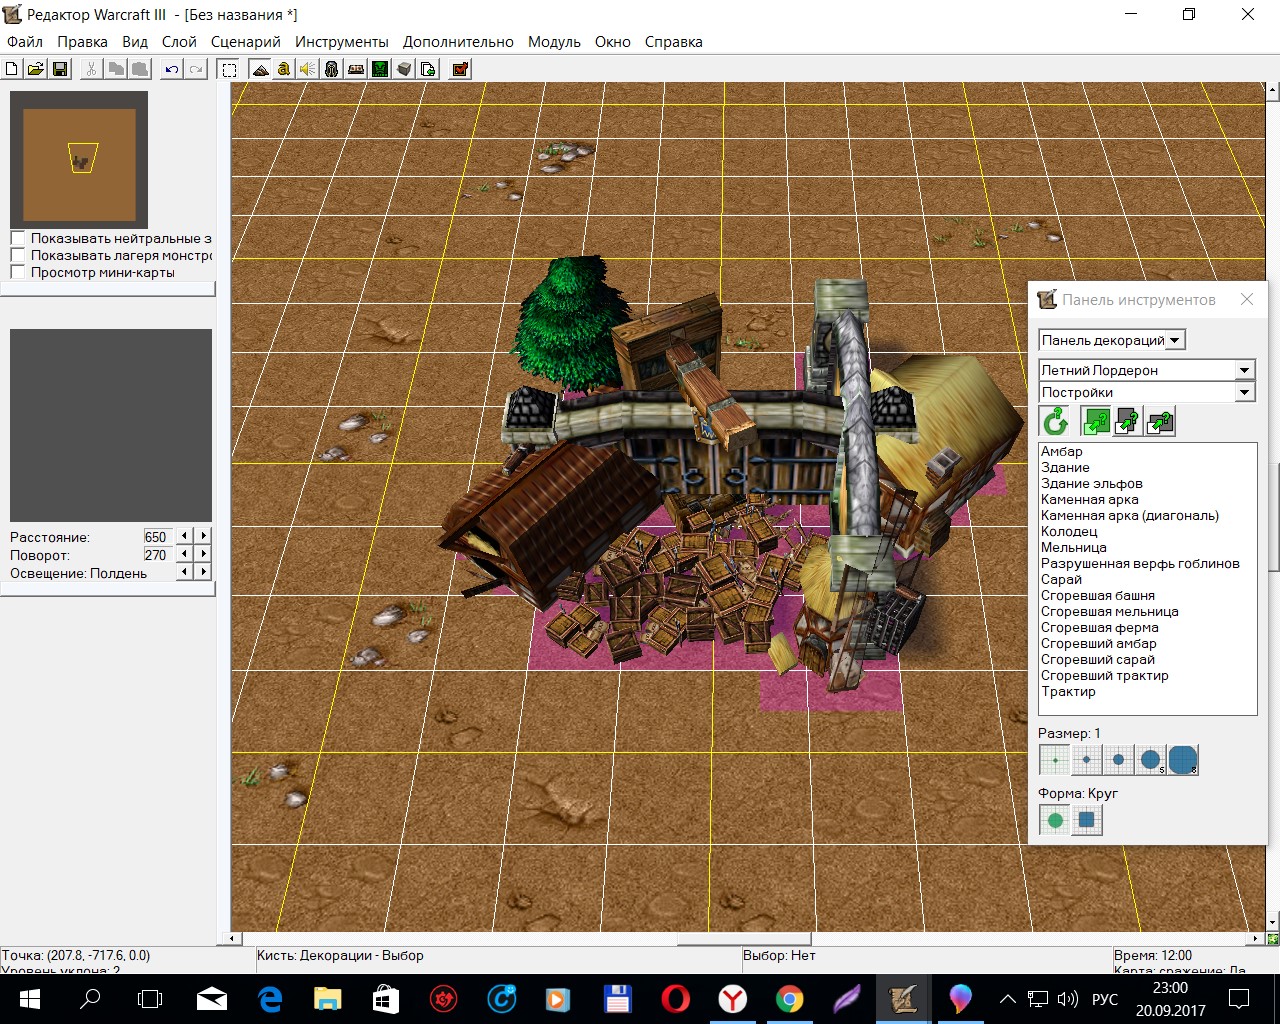Open the Windows Start menu

(x=29, y=998)
